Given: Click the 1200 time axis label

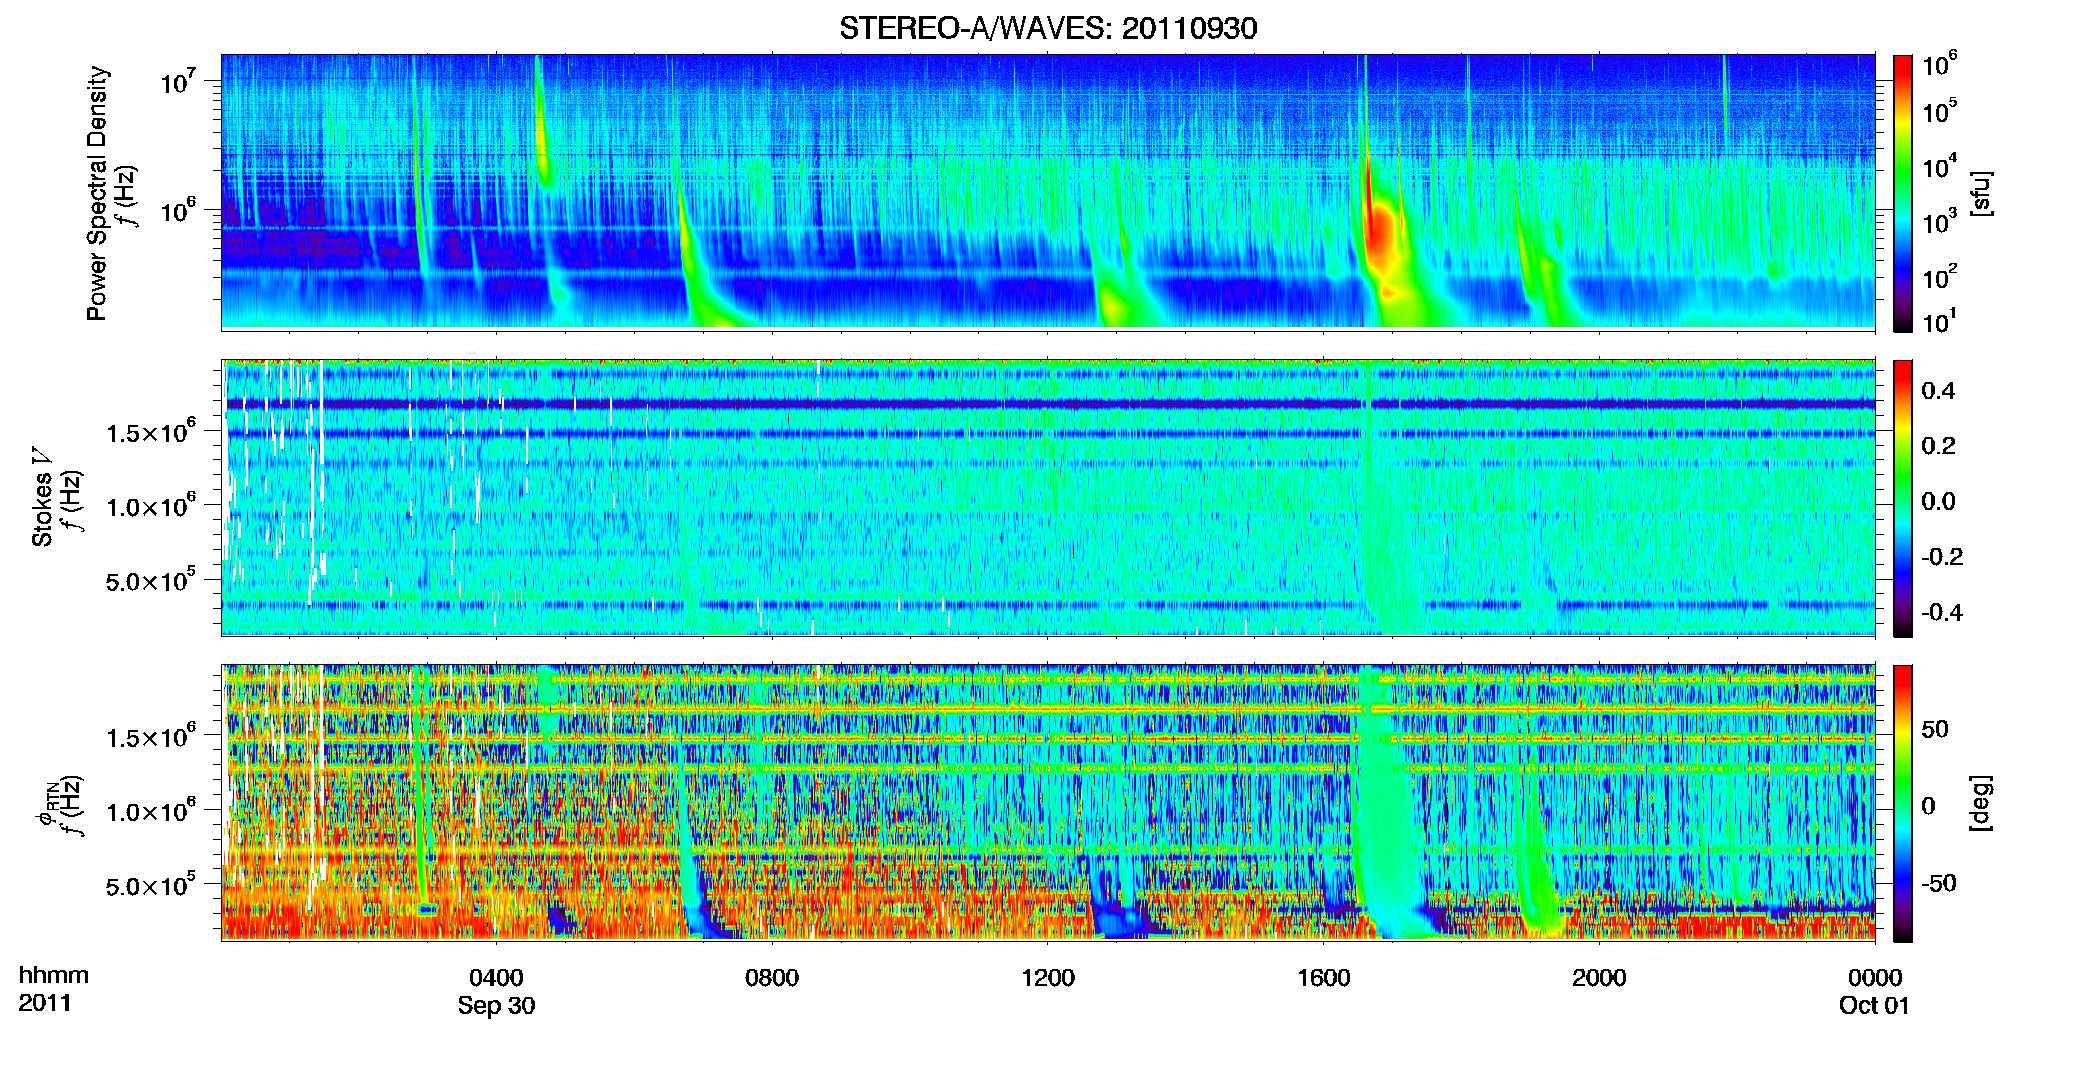Looking at the screenshot, I should pyautogui.click(x=1048, y=978).
